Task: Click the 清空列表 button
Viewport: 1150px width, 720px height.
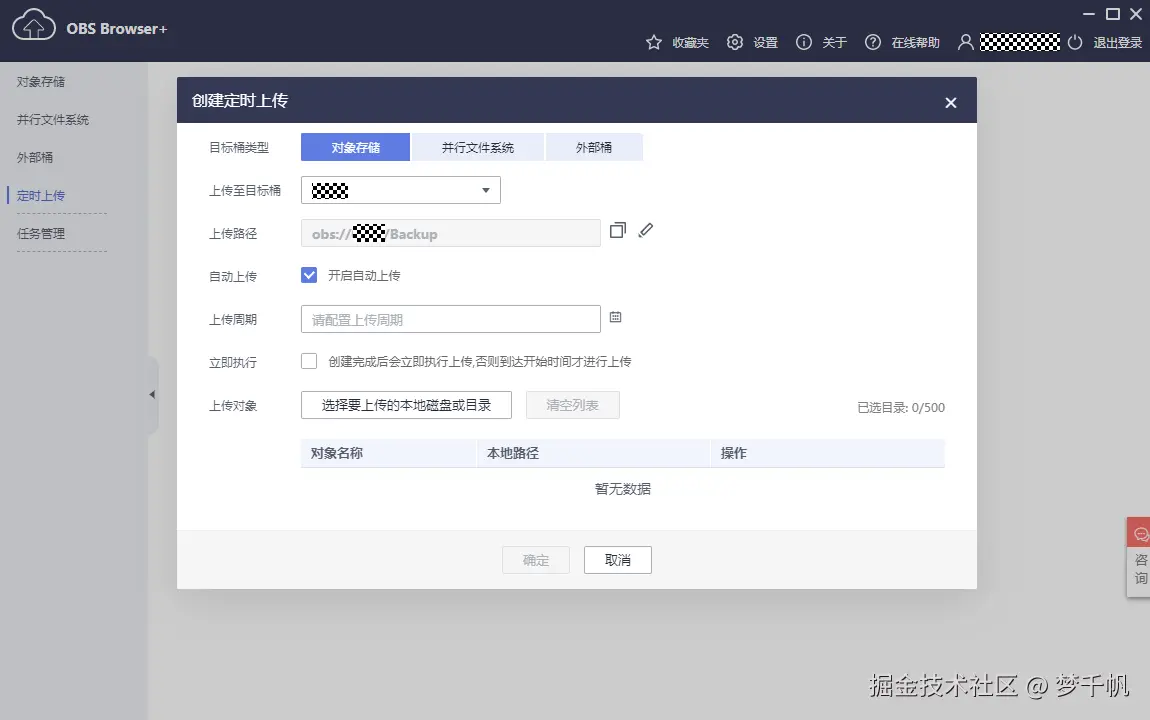Action: [573, 405]
